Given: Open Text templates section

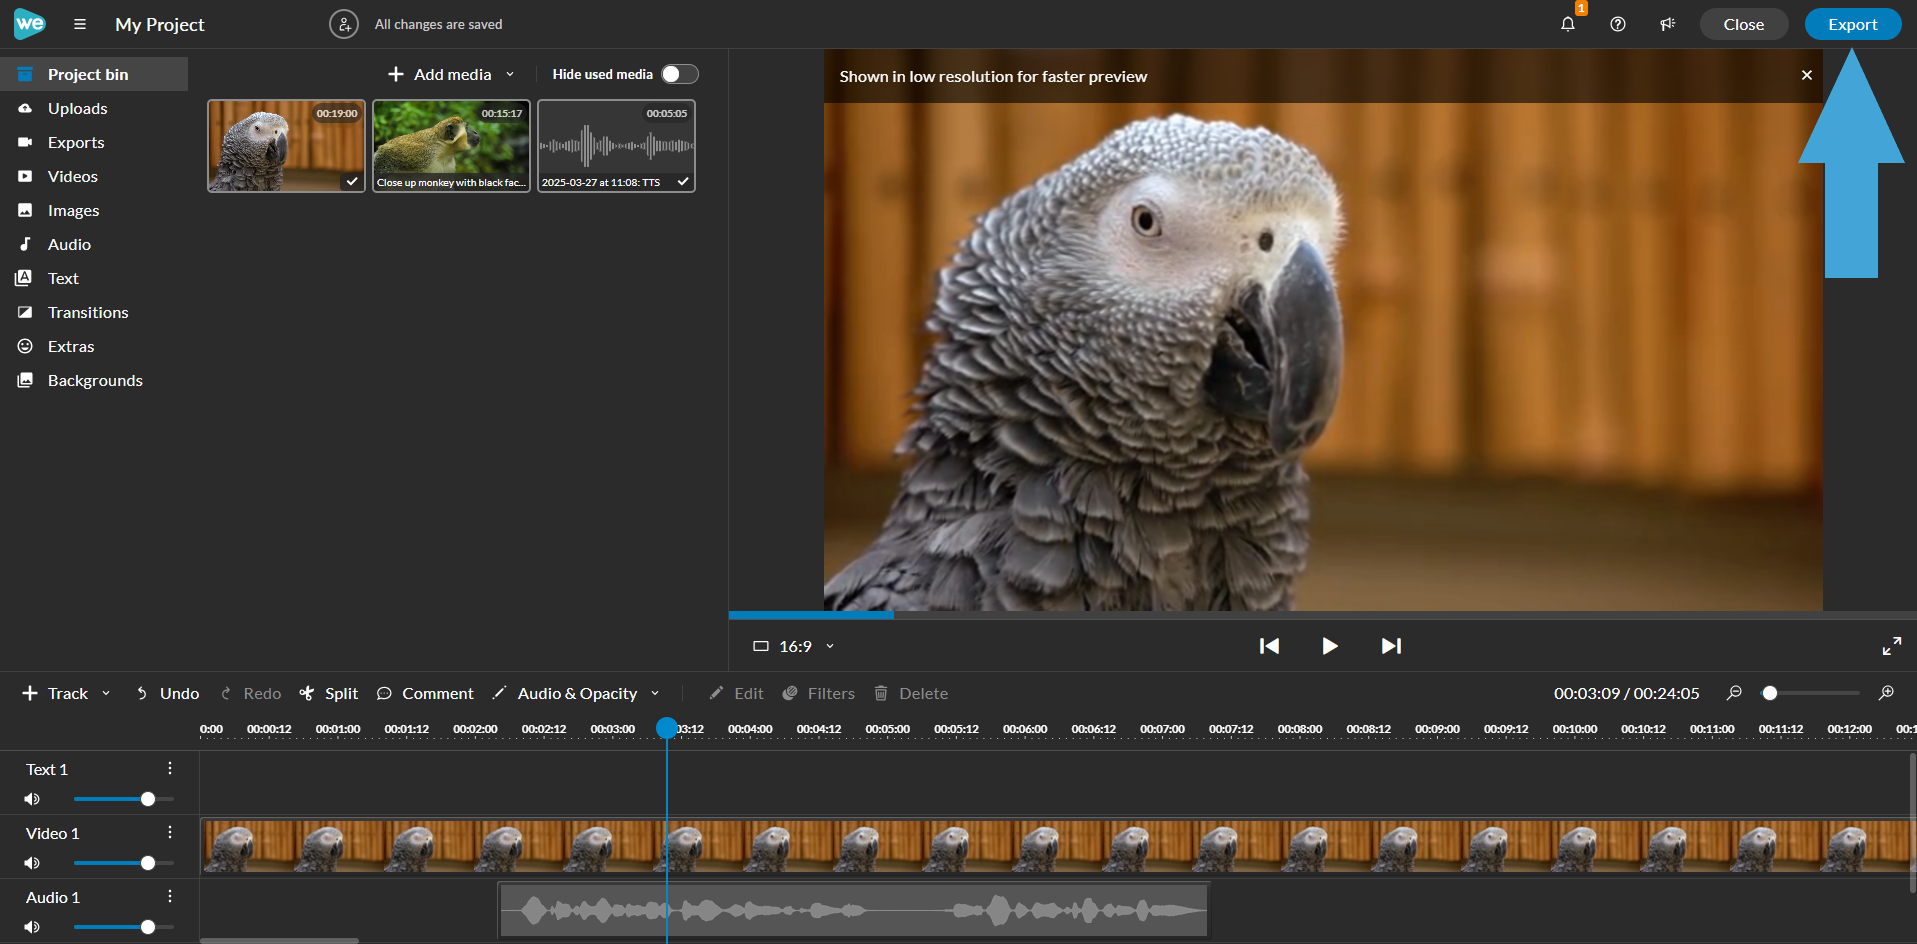Looking at the screenshot, I should (94, 278).
